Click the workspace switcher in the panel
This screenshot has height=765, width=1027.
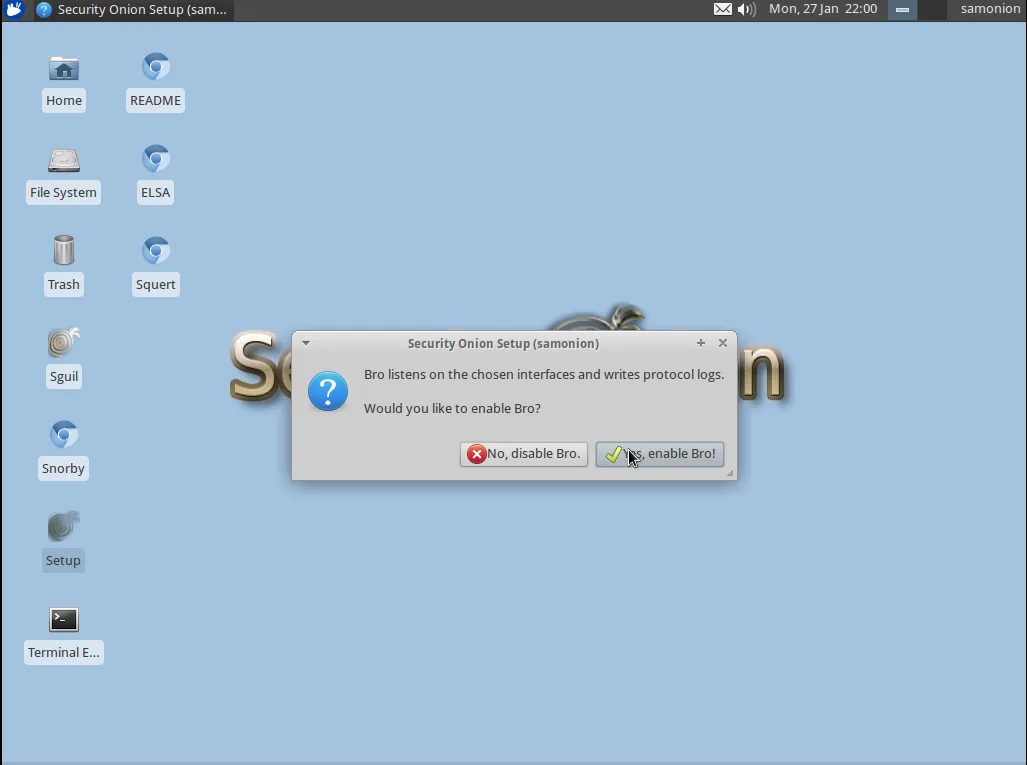click(917, 10)
